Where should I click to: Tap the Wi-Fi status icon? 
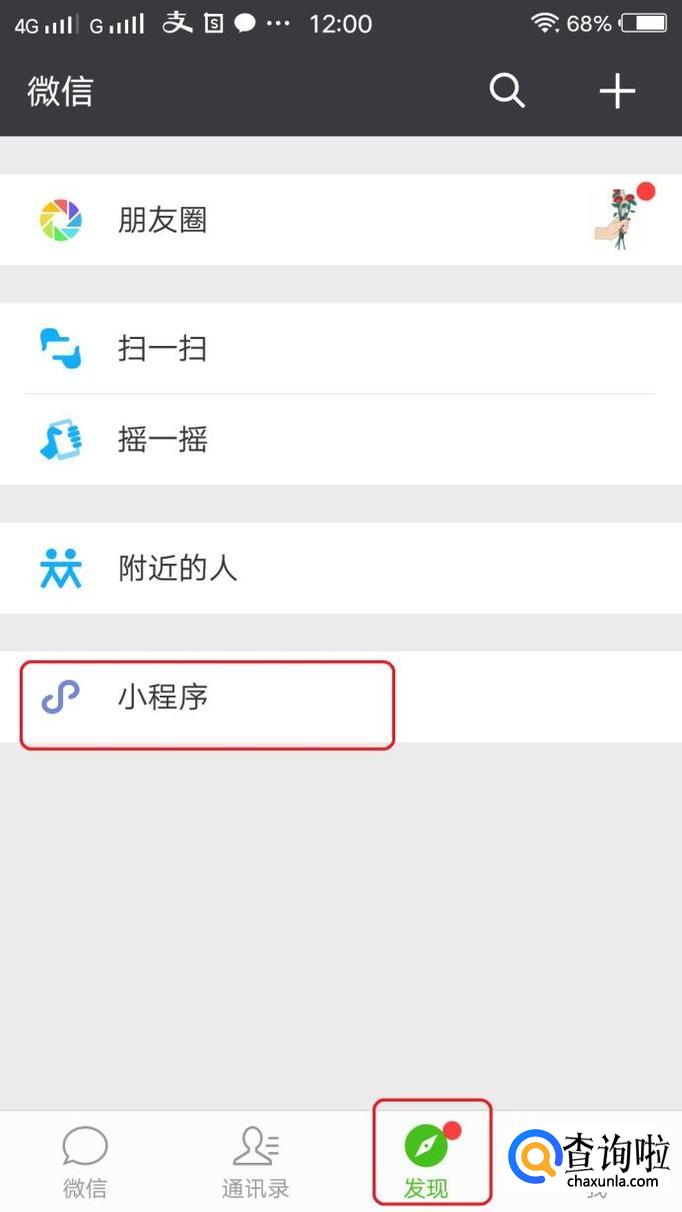click(x=544, y=24)
